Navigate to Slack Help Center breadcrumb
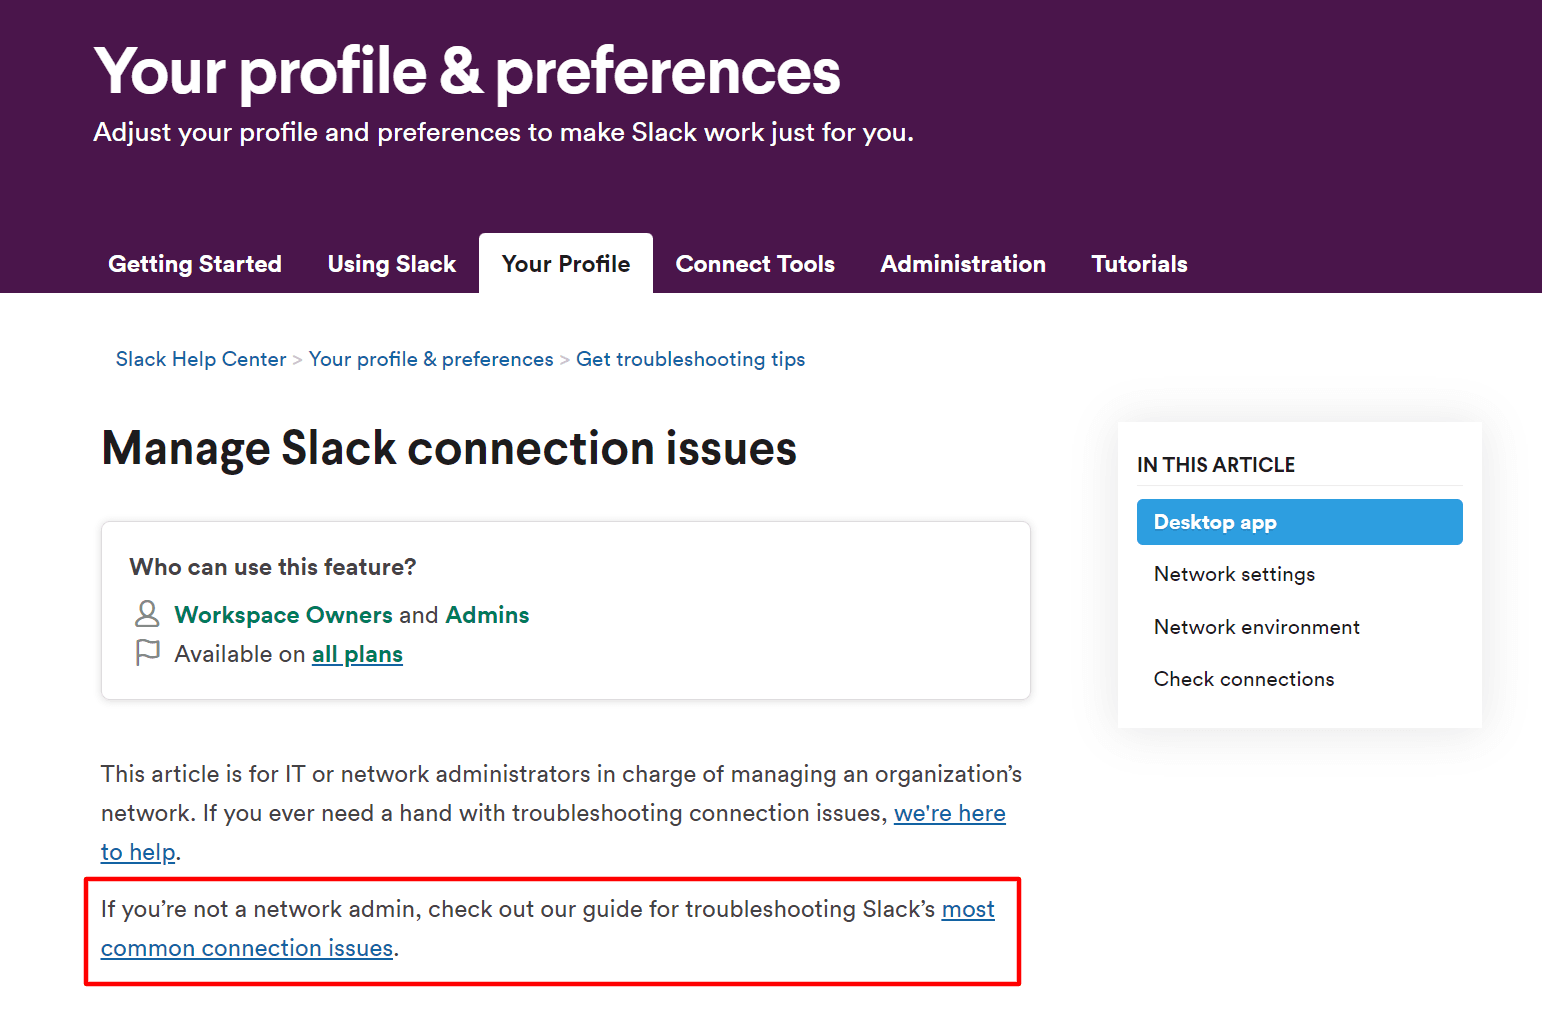1542x1017 pixels. (x=201, y=359)
